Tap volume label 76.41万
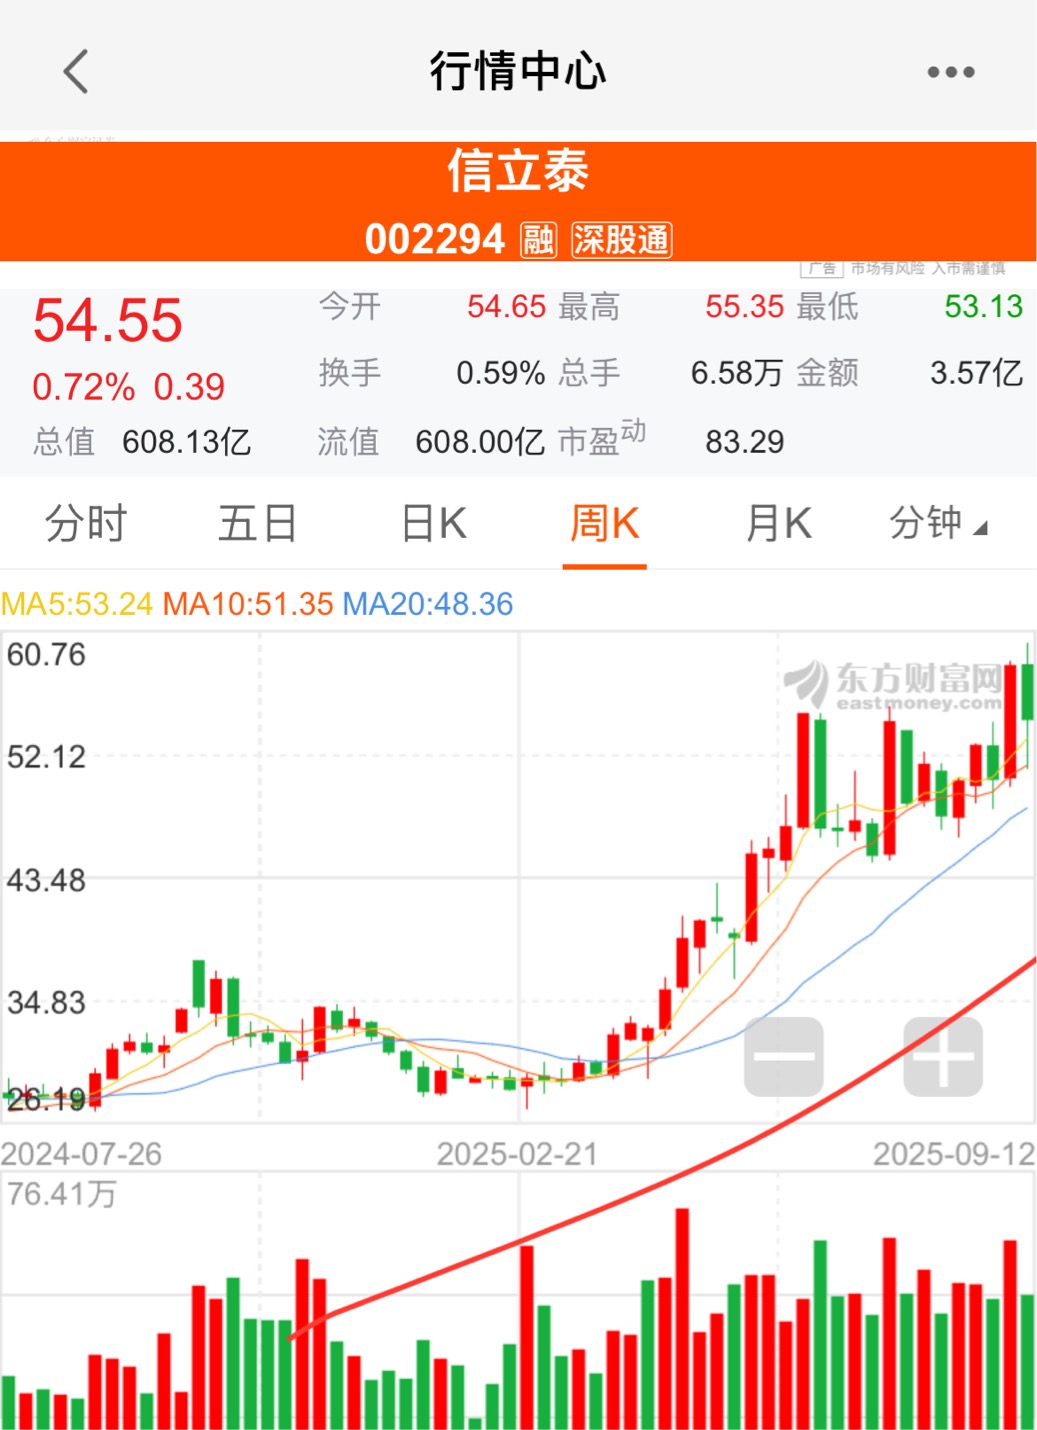The image size is (1037, 1430). (62, 1194)
